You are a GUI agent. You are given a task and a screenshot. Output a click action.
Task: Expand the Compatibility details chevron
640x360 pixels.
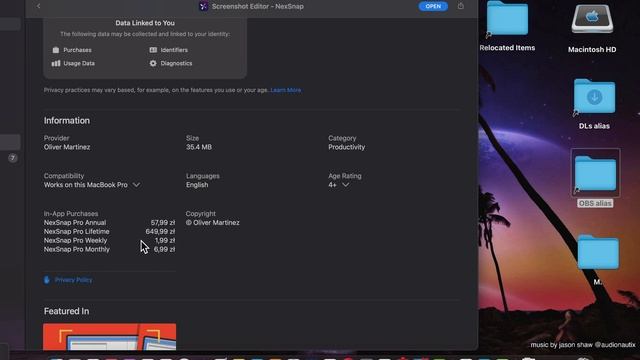tap(136, 185)
